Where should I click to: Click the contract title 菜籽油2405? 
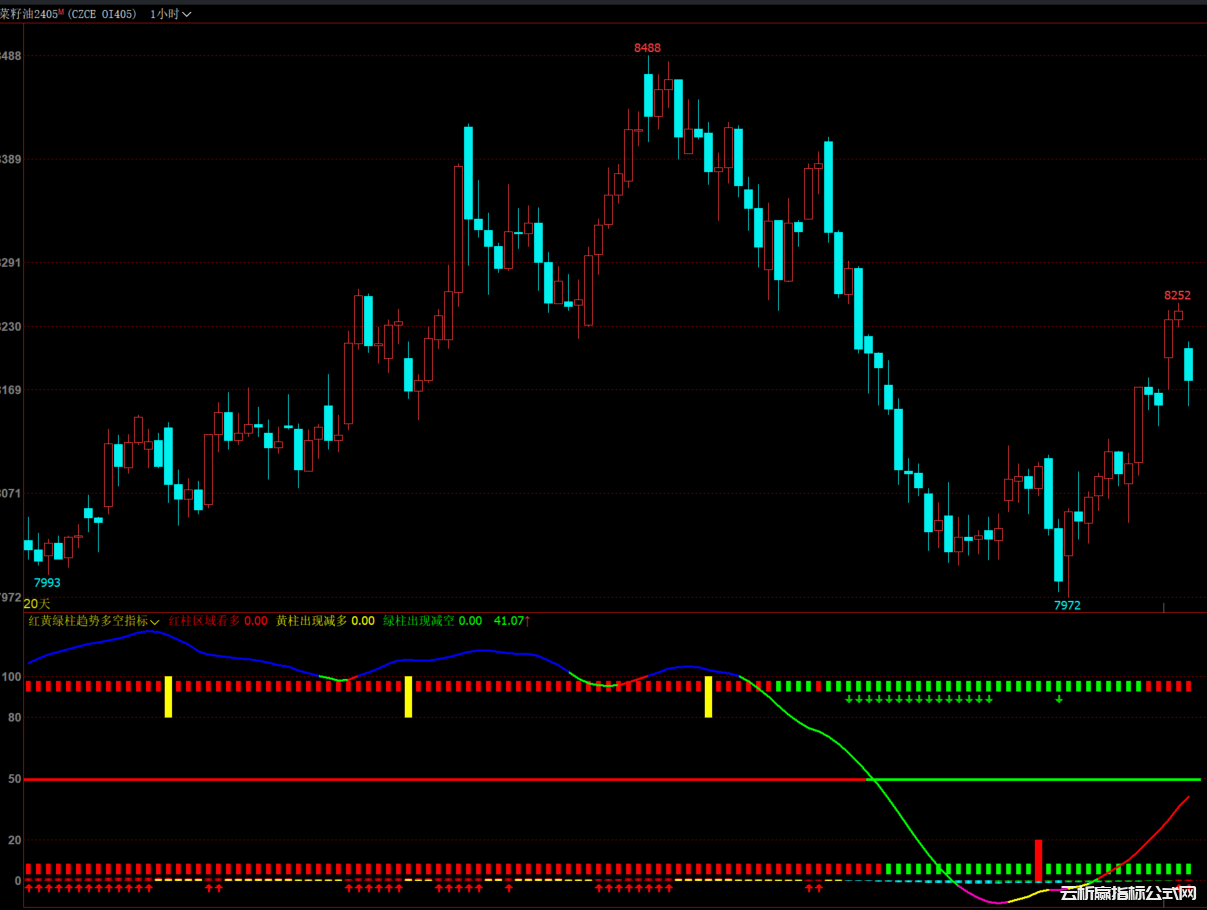(x=31, y=14)
